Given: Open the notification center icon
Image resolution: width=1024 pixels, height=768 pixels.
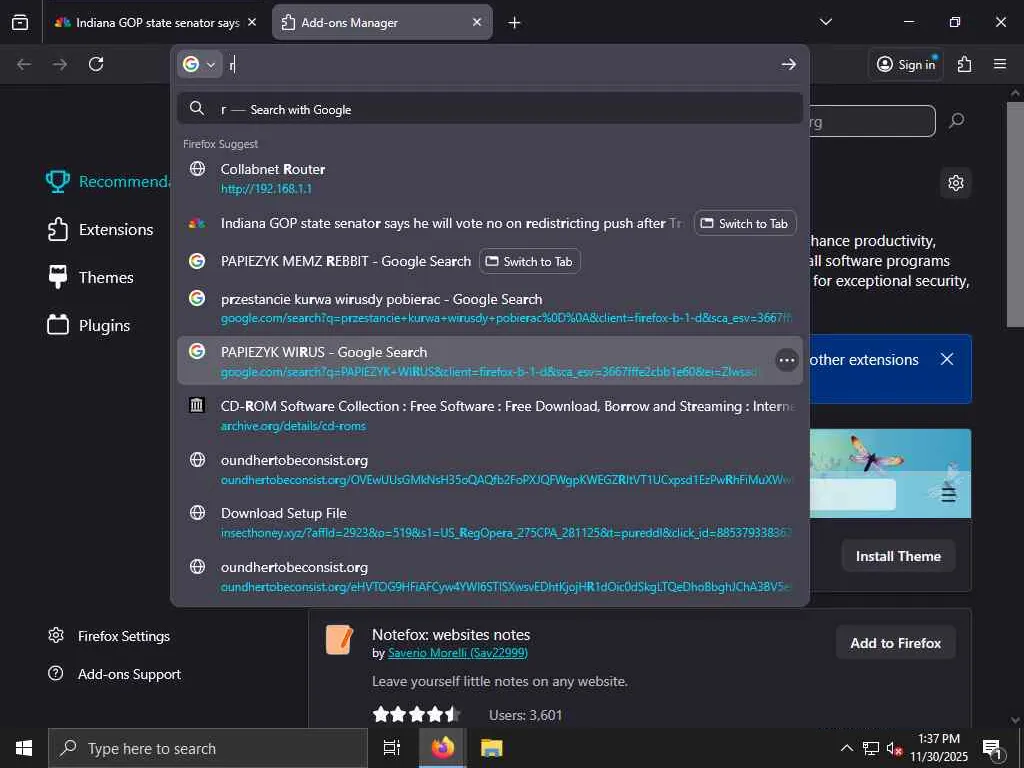Looking at the screenshot, I should click(x=993, y=748).
